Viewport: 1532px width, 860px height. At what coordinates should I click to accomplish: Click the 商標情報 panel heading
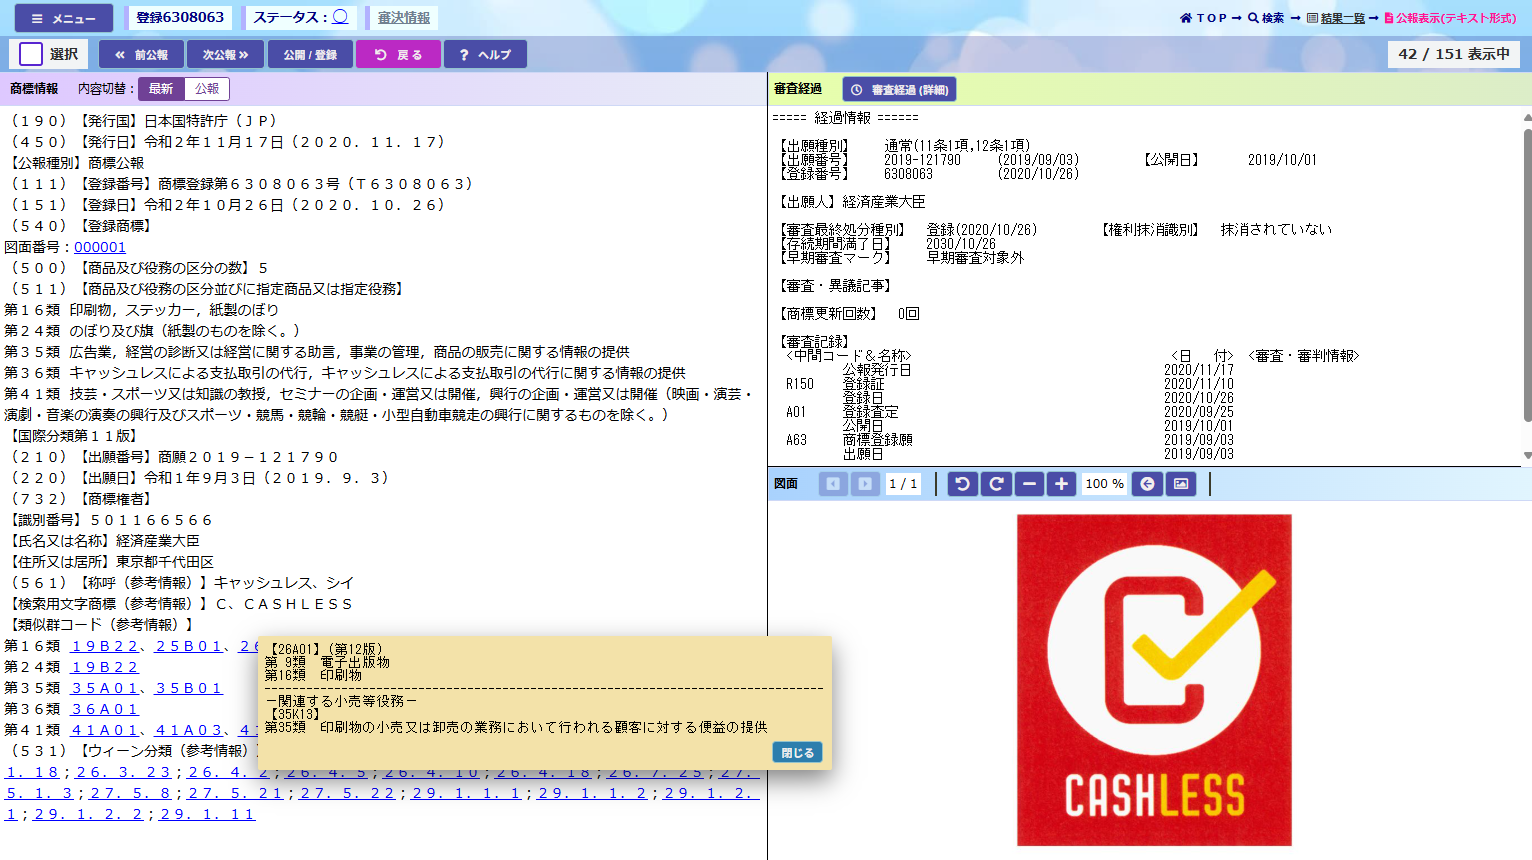tap(34, 89)
